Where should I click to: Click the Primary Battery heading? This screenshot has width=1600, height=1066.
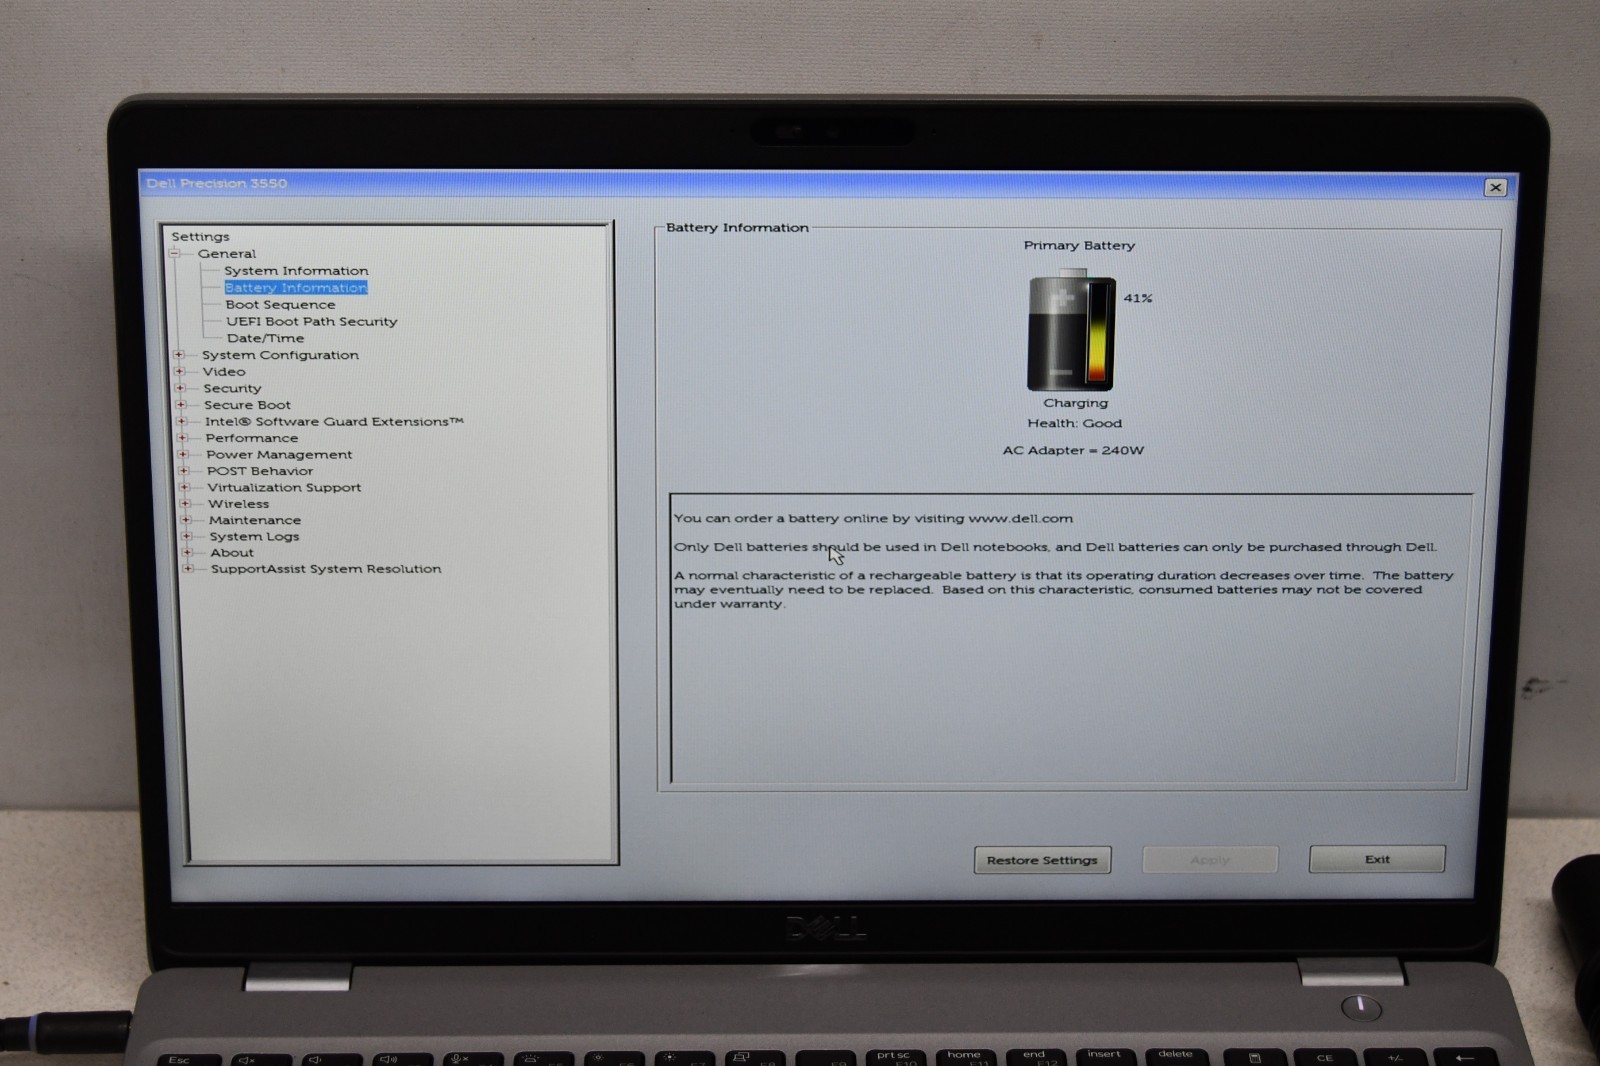tap(1079, 245)
